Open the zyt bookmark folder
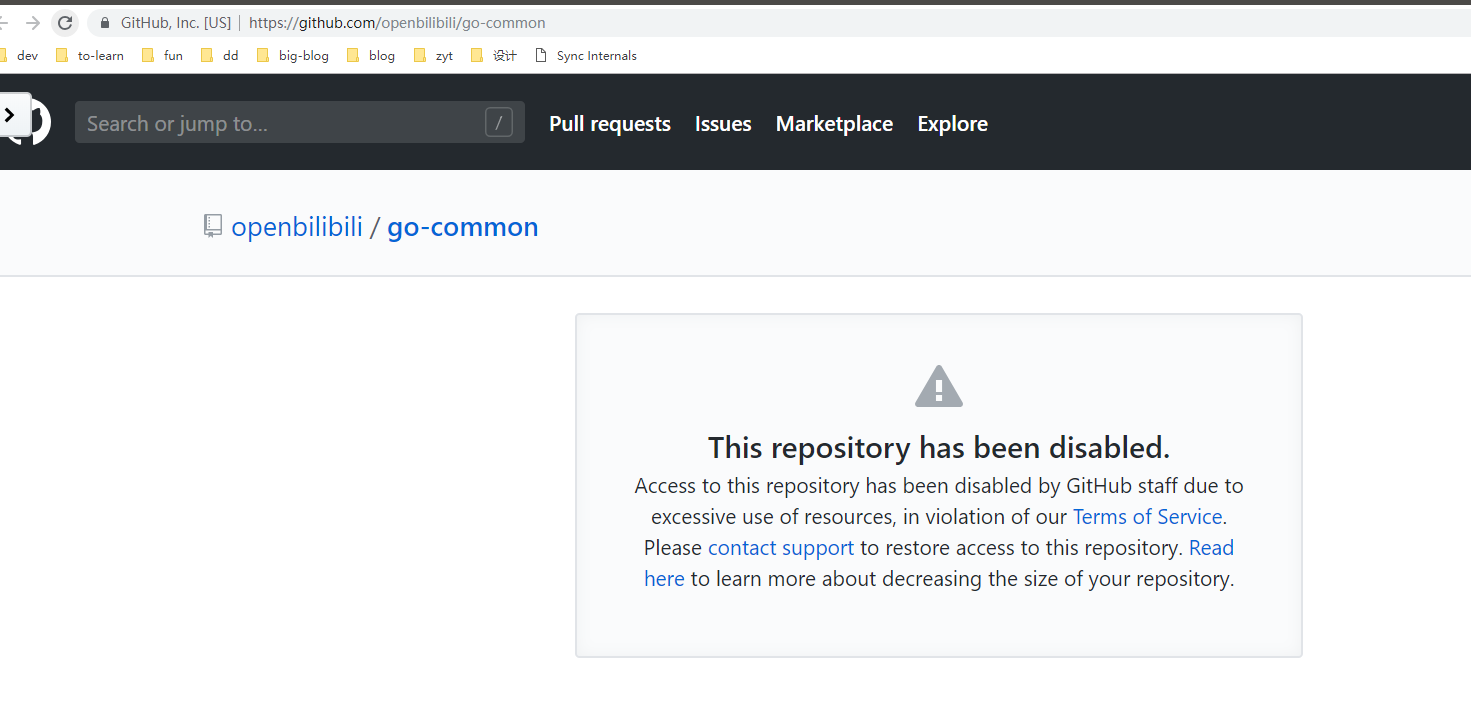The height and width of the screenshot is (705, 1471). coord(434,56)
